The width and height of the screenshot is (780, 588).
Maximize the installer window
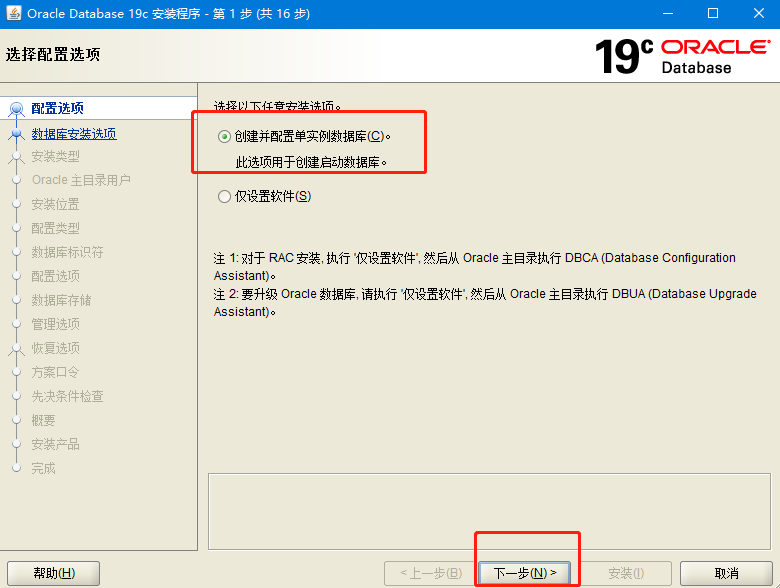(713, 13)
